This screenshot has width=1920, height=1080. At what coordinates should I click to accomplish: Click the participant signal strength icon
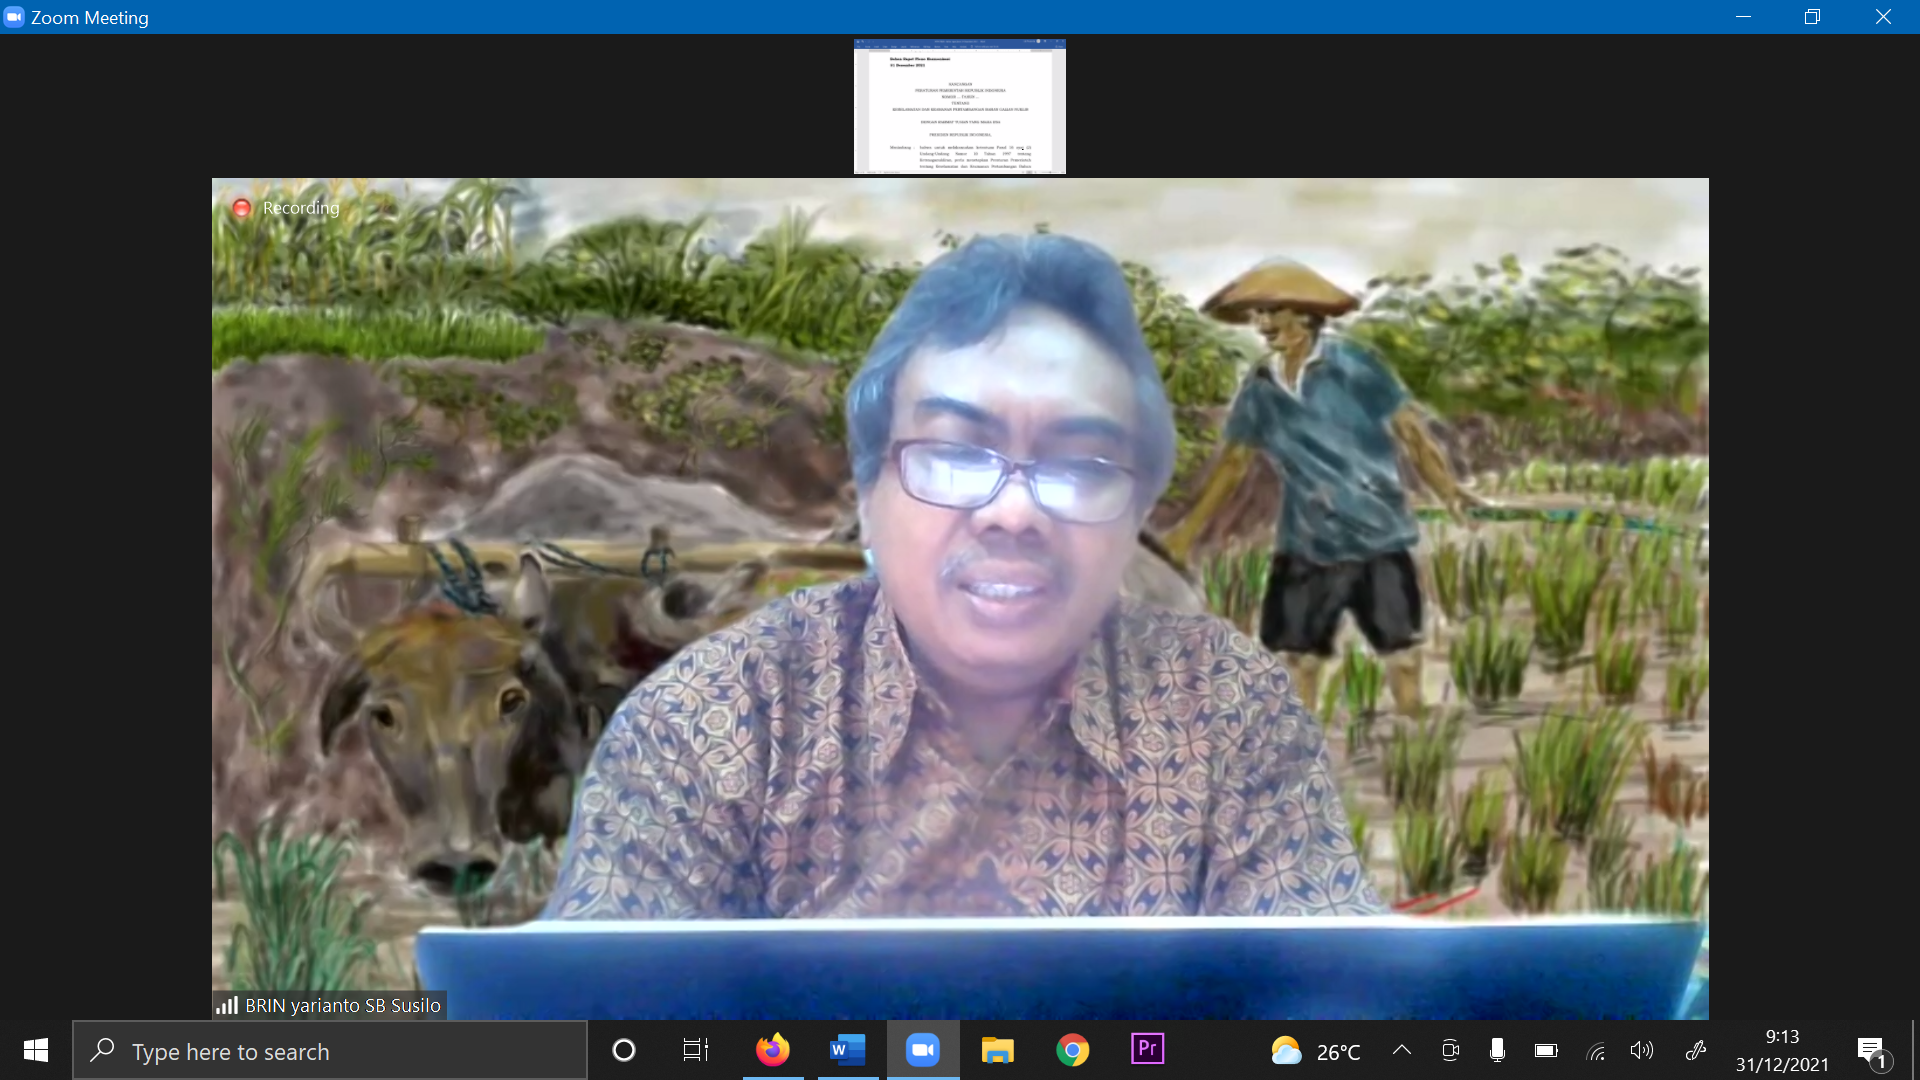pos(227,1005)
